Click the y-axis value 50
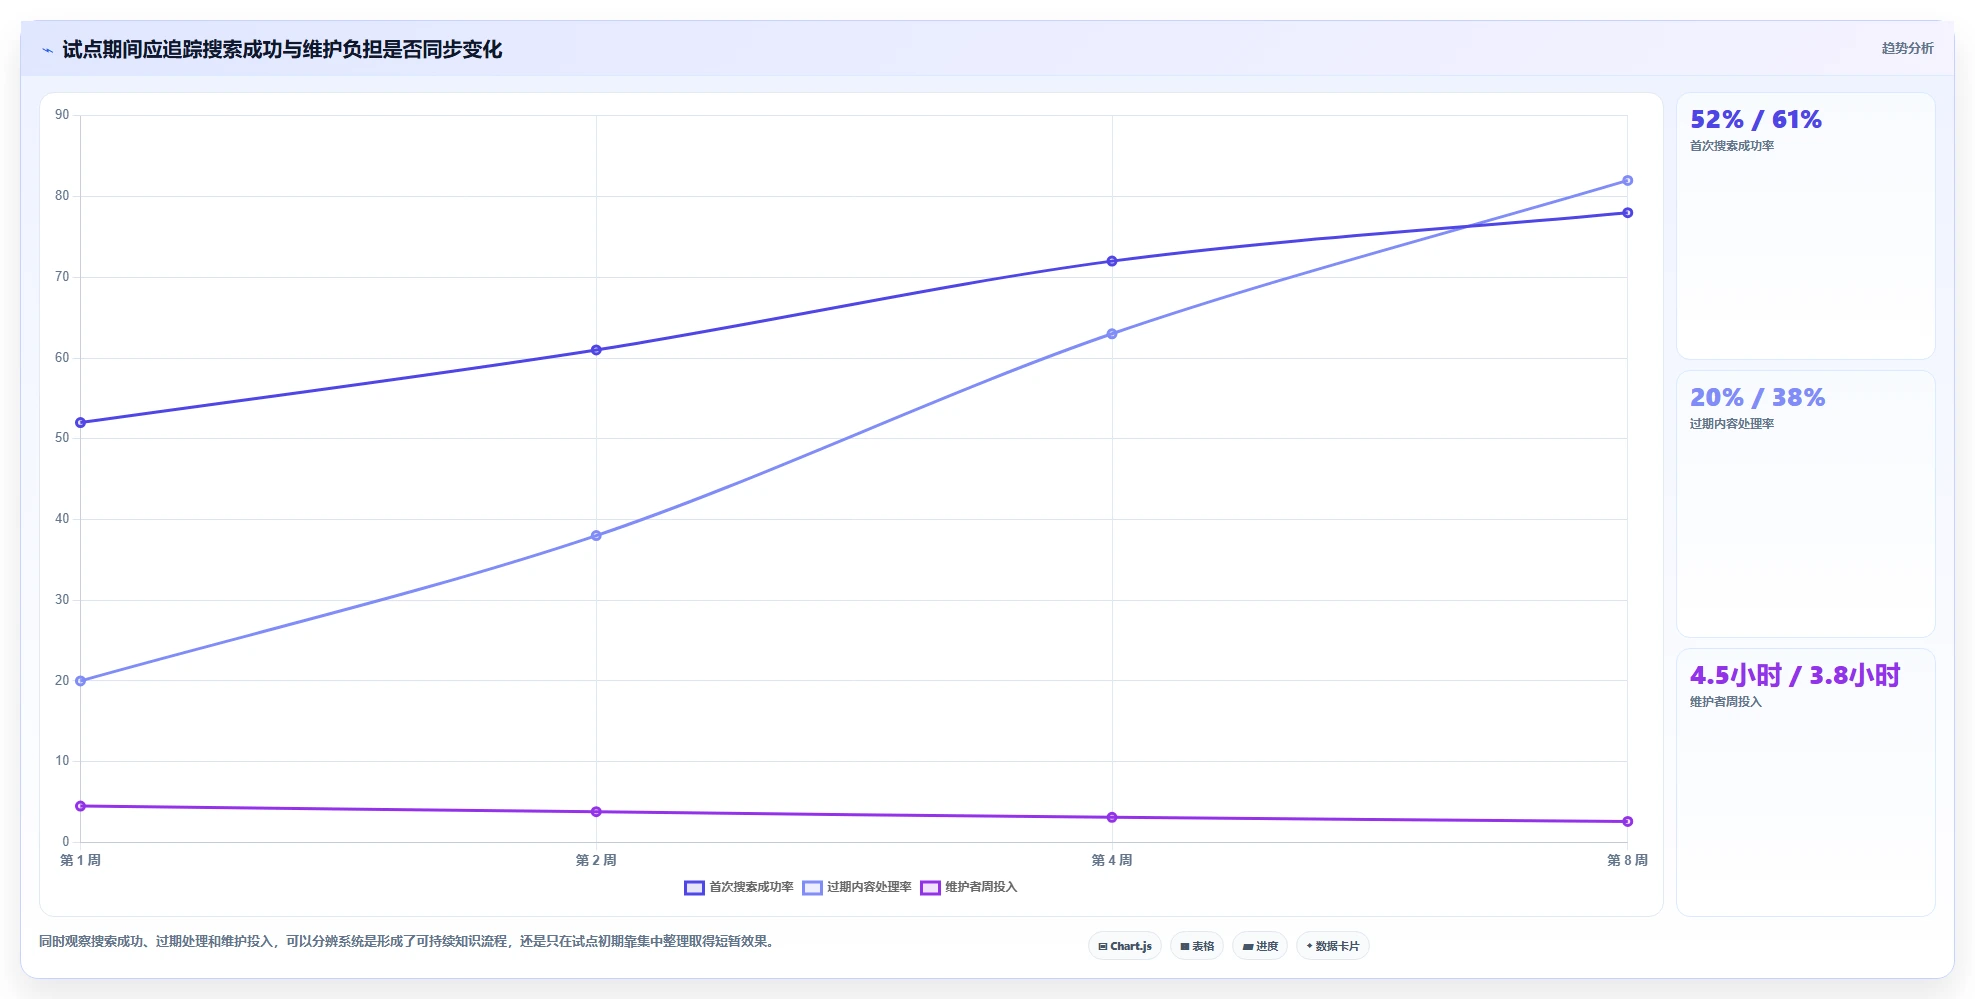 62,438
